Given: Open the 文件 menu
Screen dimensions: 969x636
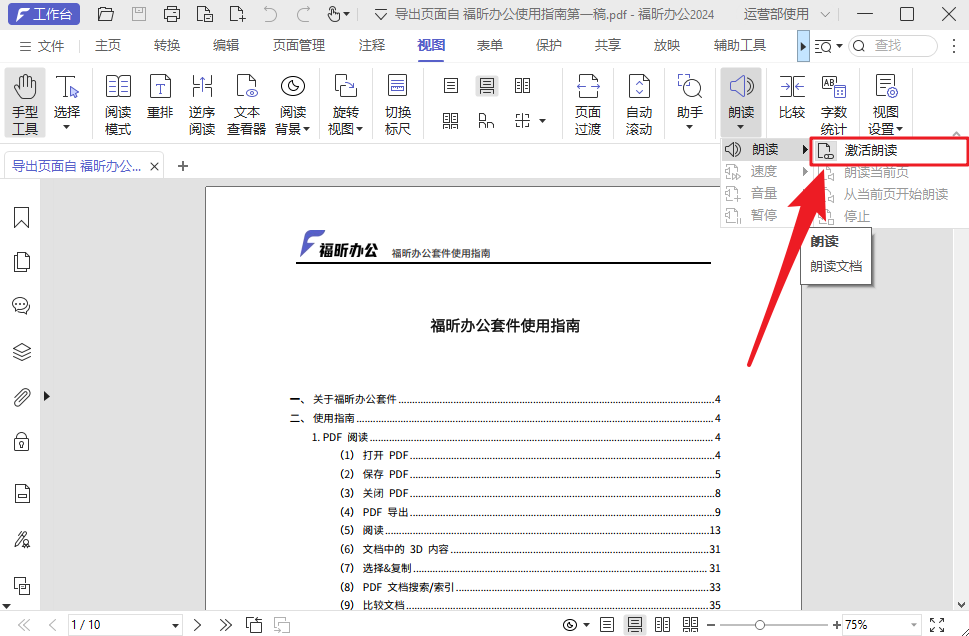Looking at the screenshot, I should pyautogui.click(x=52, y=45).
